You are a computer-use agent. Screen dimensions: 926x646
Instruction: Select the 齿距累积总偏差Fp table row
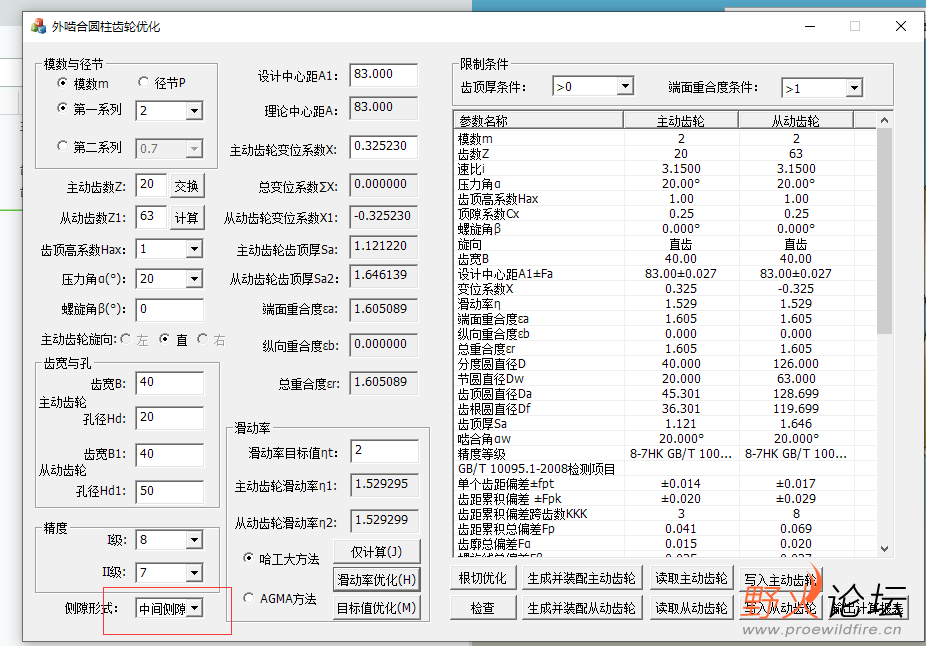(665, 529)
